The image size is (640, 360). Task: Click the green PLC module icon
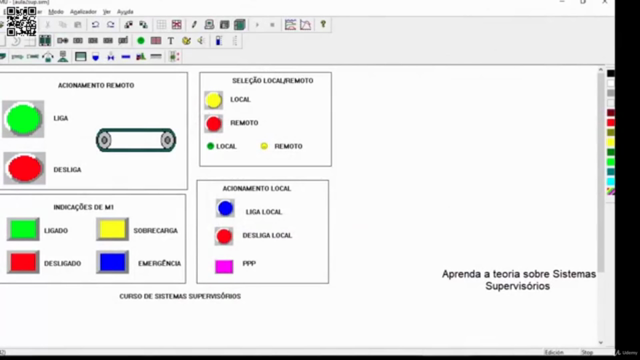tap(240, 25)
